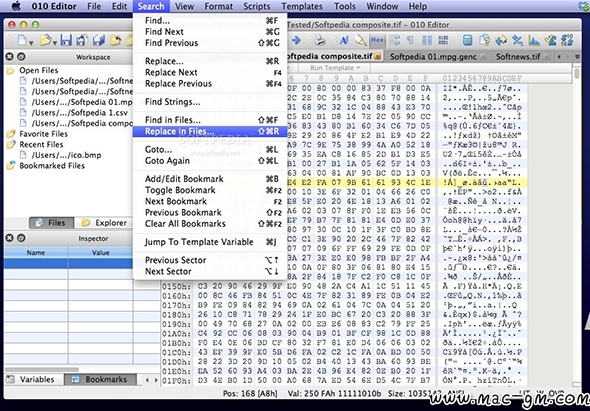Close the Inspector panel
This screenshot has width=590, height=411.
click(9, 238)
